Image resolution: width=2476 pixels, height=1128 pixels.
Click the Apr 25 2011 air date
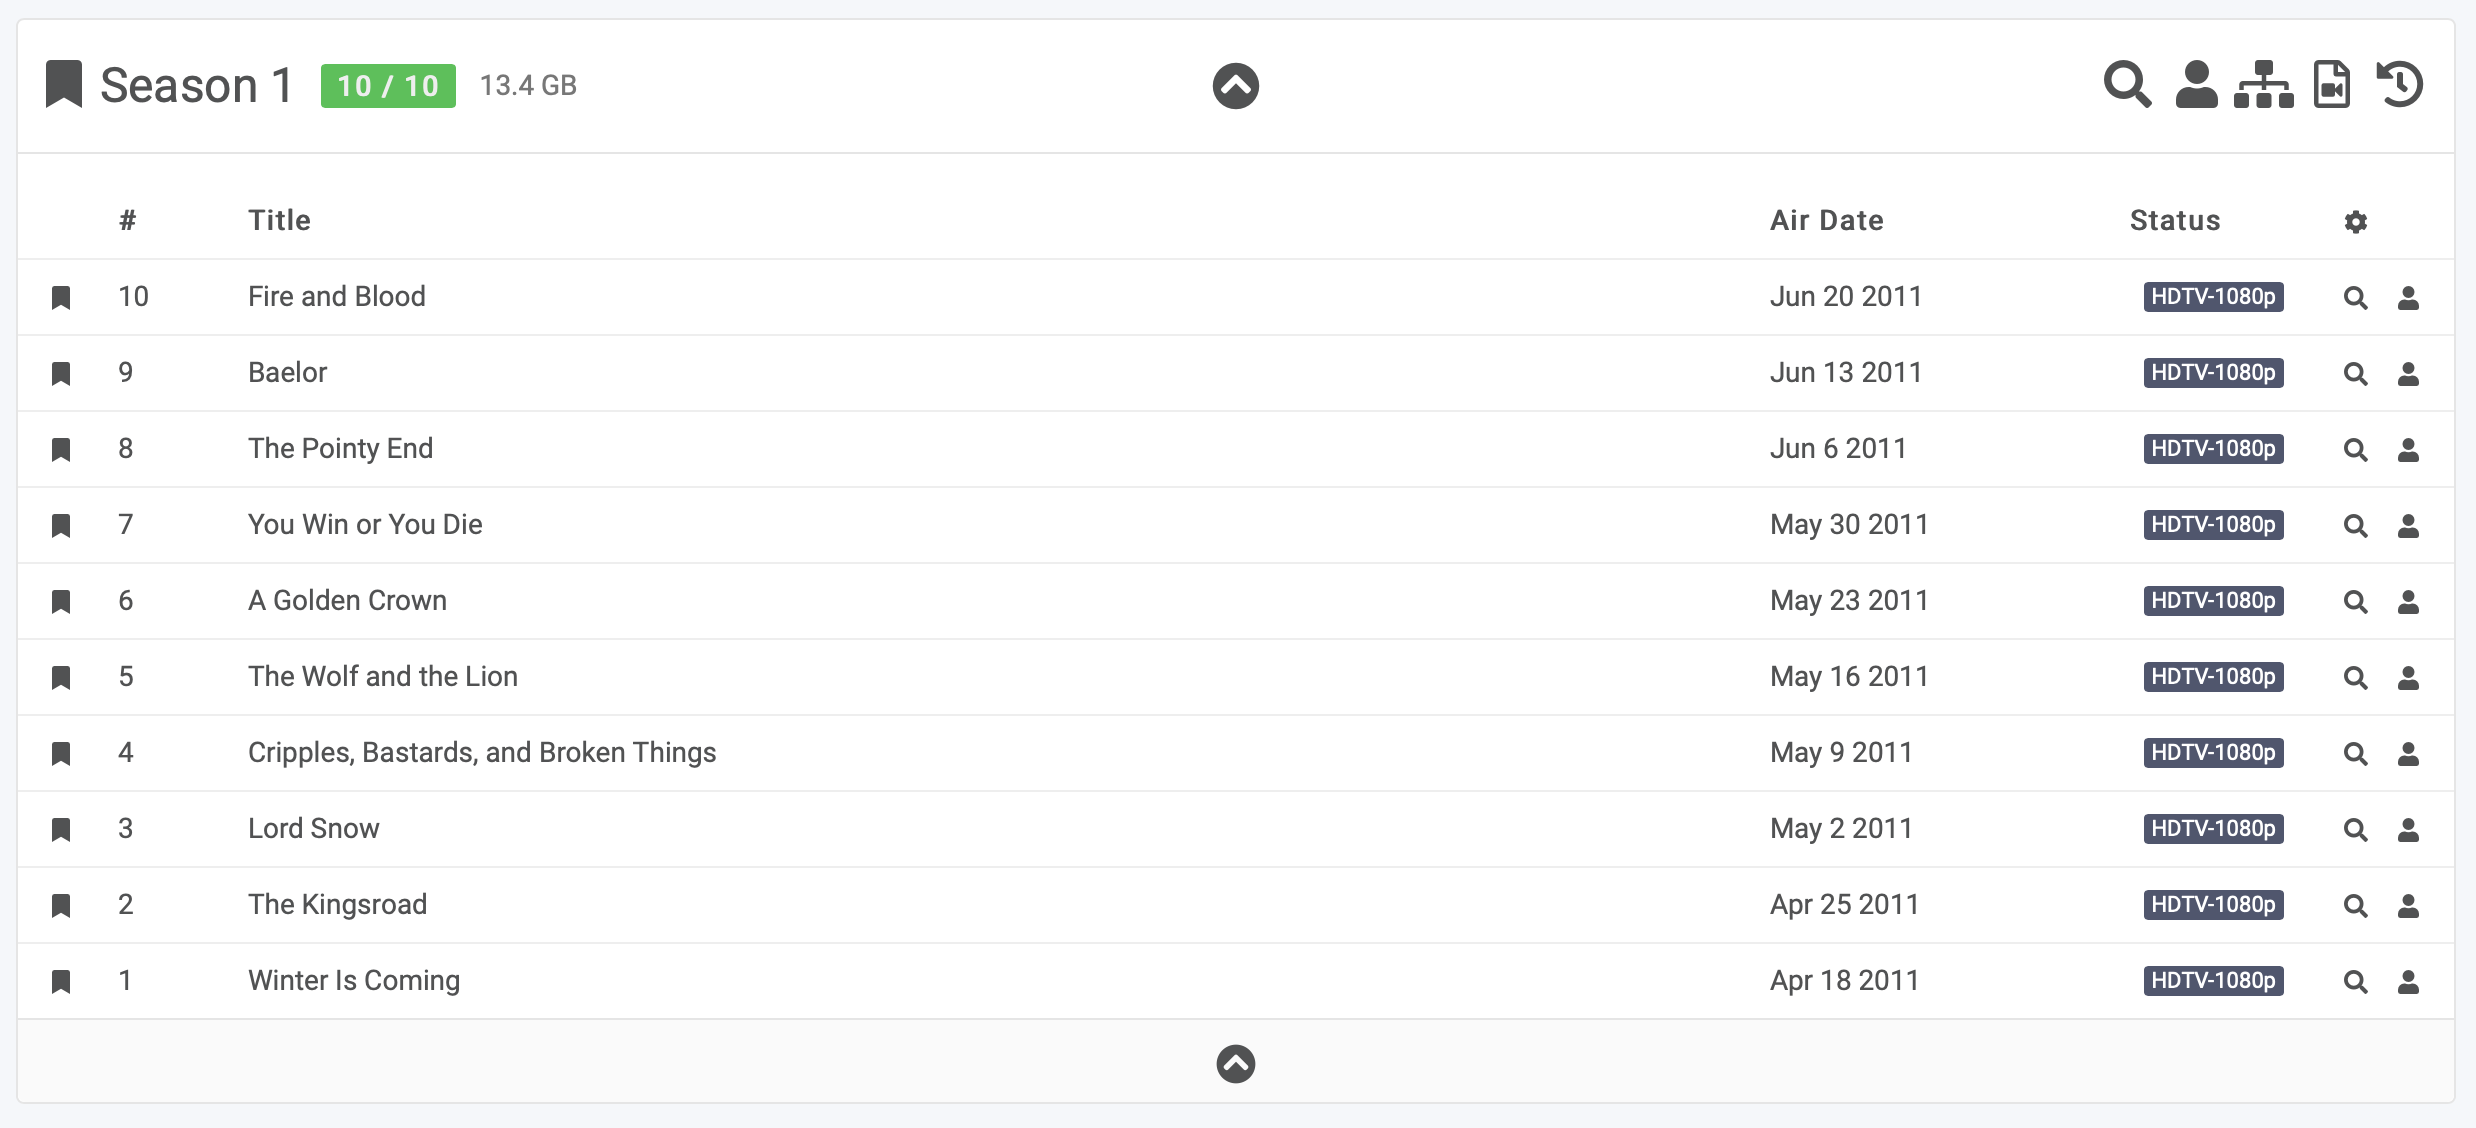coord(1845,904)
